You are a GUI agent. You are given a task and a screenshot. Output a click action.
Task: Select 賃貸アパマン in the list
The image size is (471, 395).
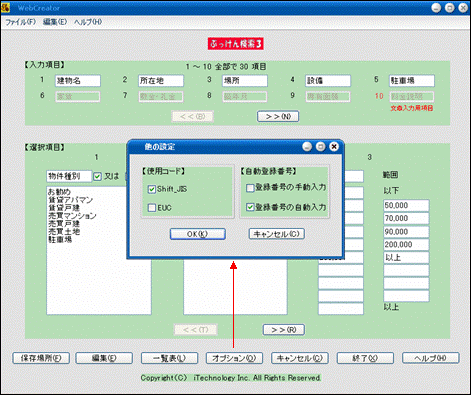(x=71, y=200)
